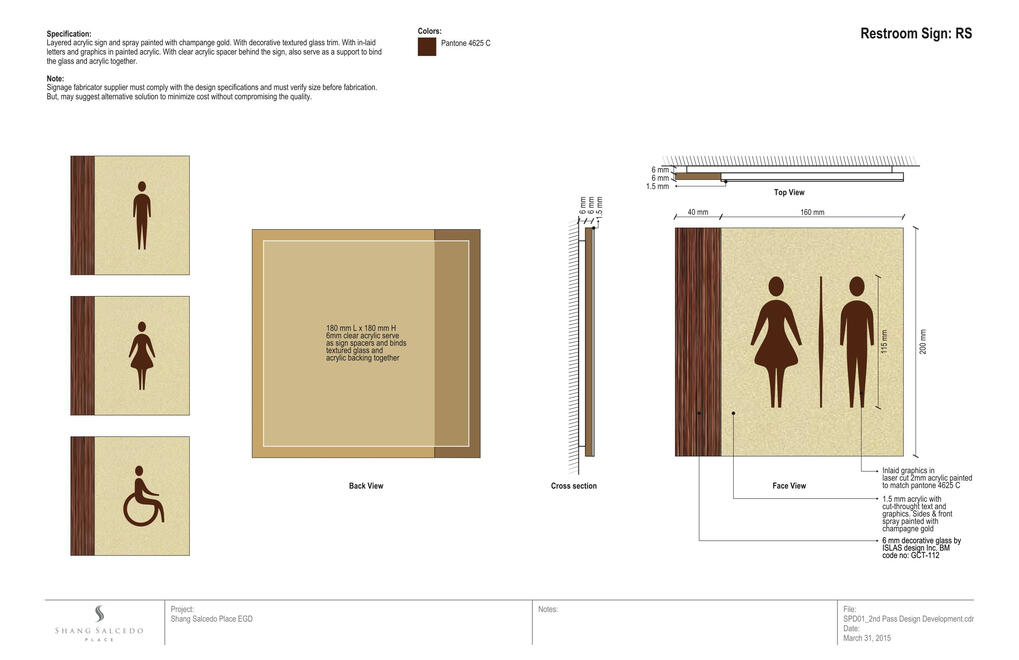Image resolution: width=1019 pixels, height=660 pixels.
Task: Click the large male figure in Face View
Action: coord(856,342)
